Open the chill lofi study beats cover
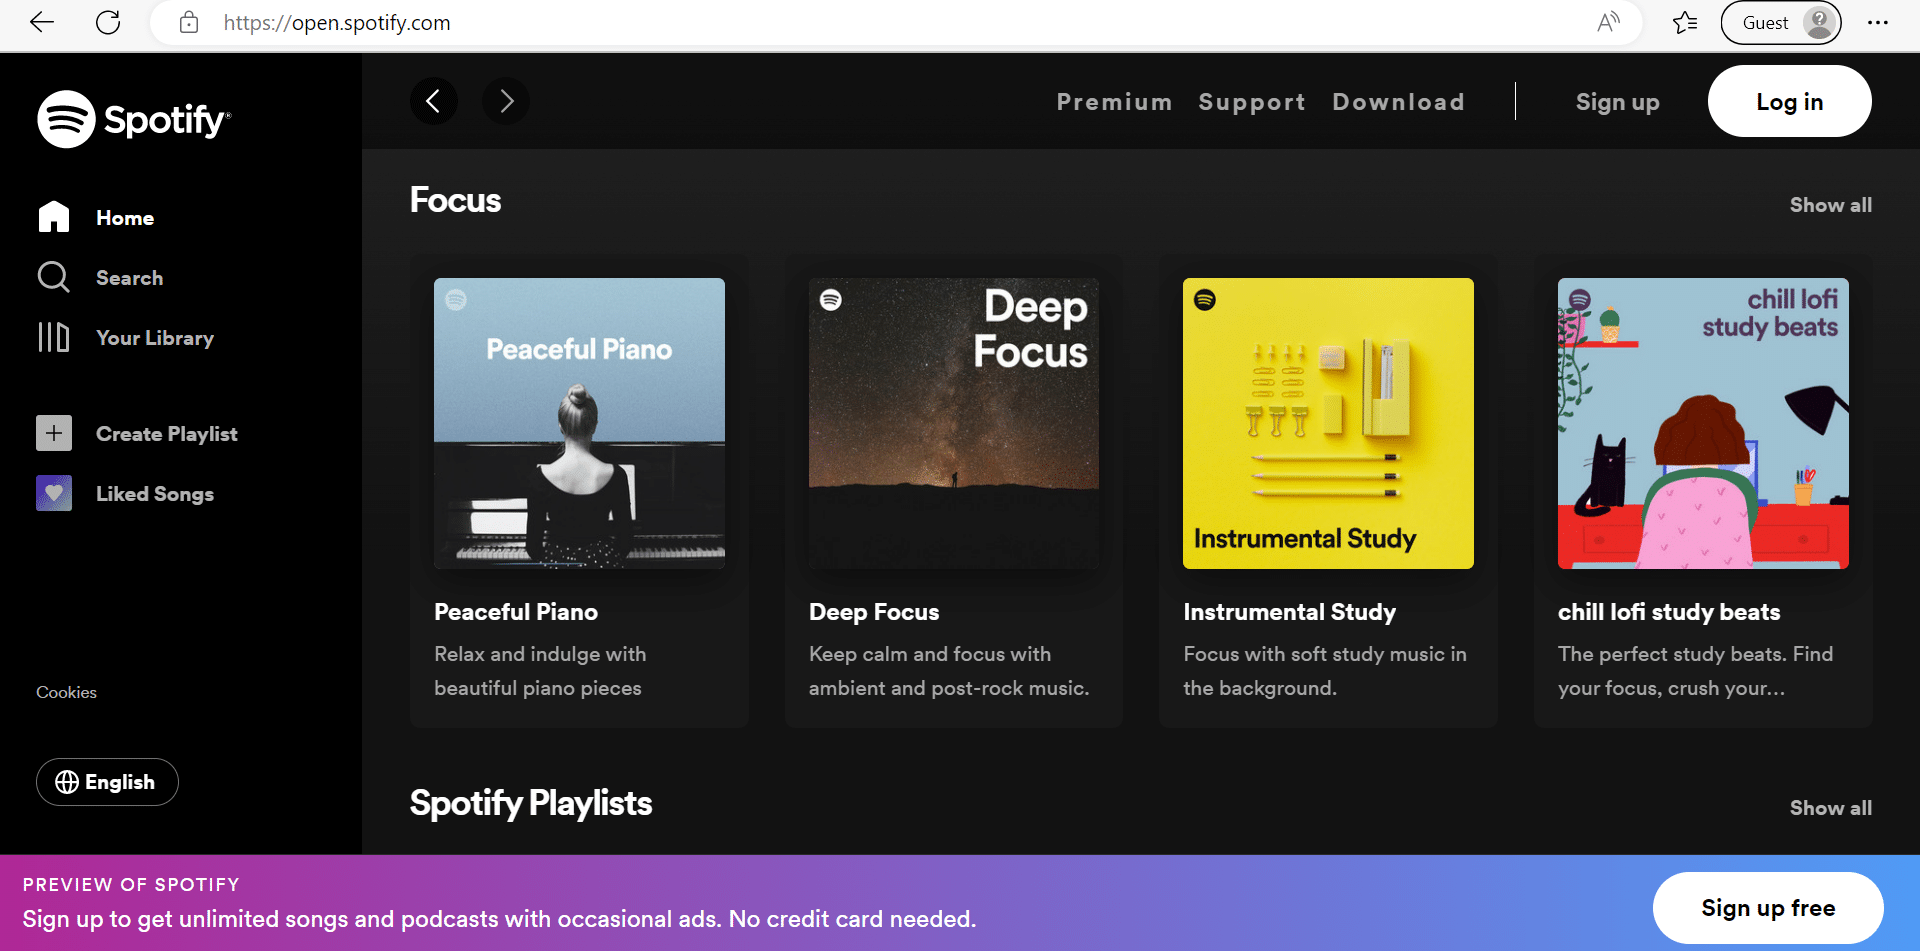The image size is (1920, 951). click(x=1703, y=423)
